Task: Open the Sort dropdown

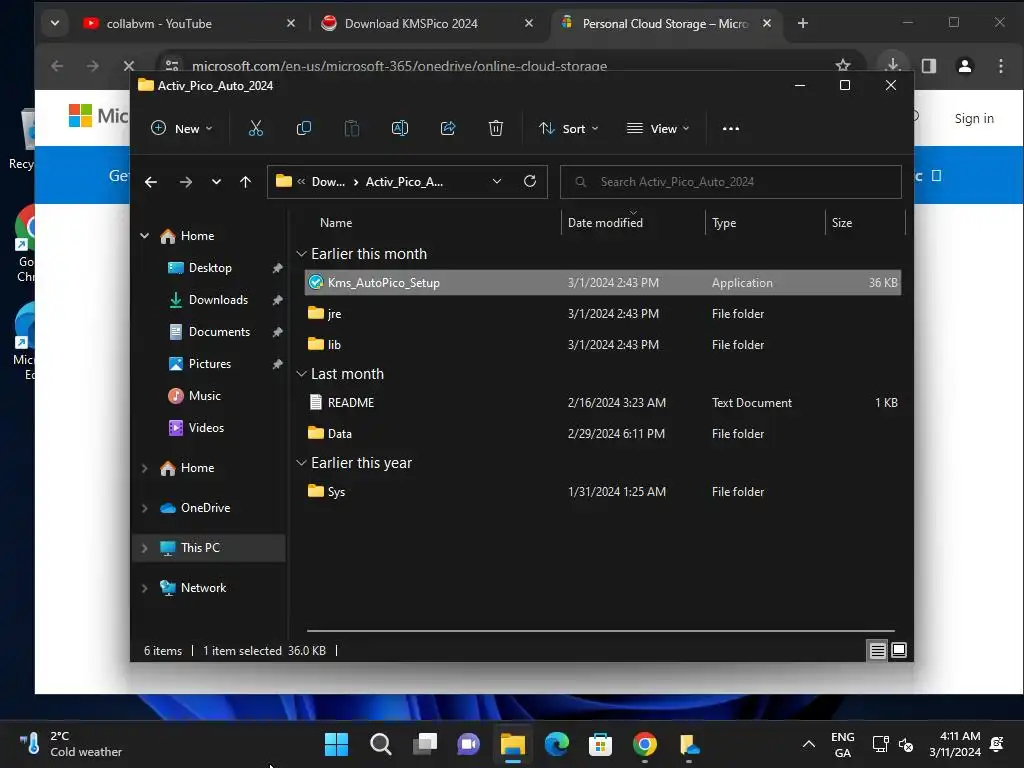Action: pos(569,129)
